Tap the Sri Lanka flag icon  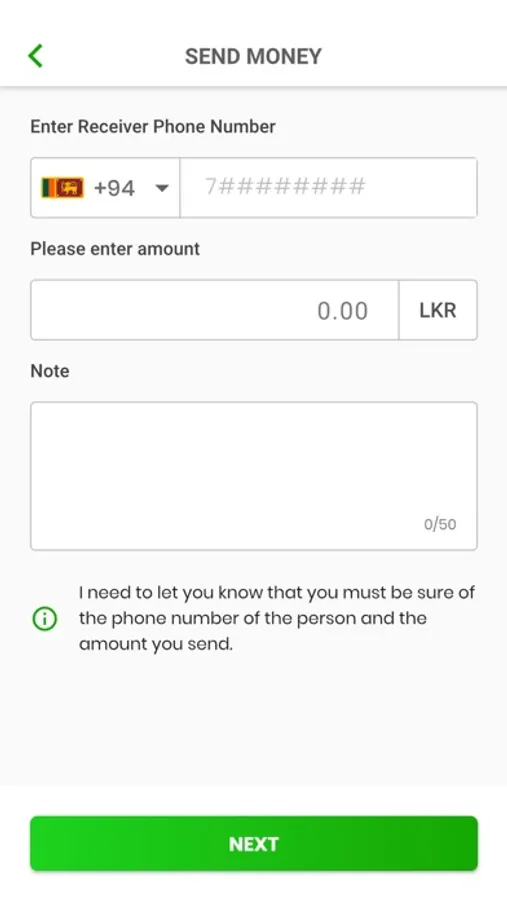pos(63,188)
